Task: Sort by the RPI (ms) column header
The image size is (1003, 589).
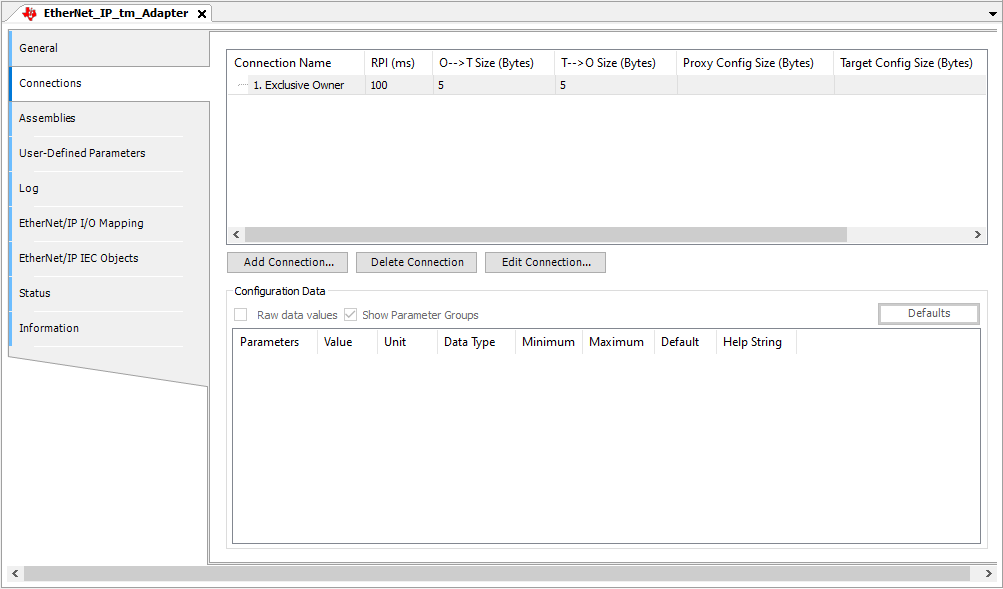Action: (392, 63)
